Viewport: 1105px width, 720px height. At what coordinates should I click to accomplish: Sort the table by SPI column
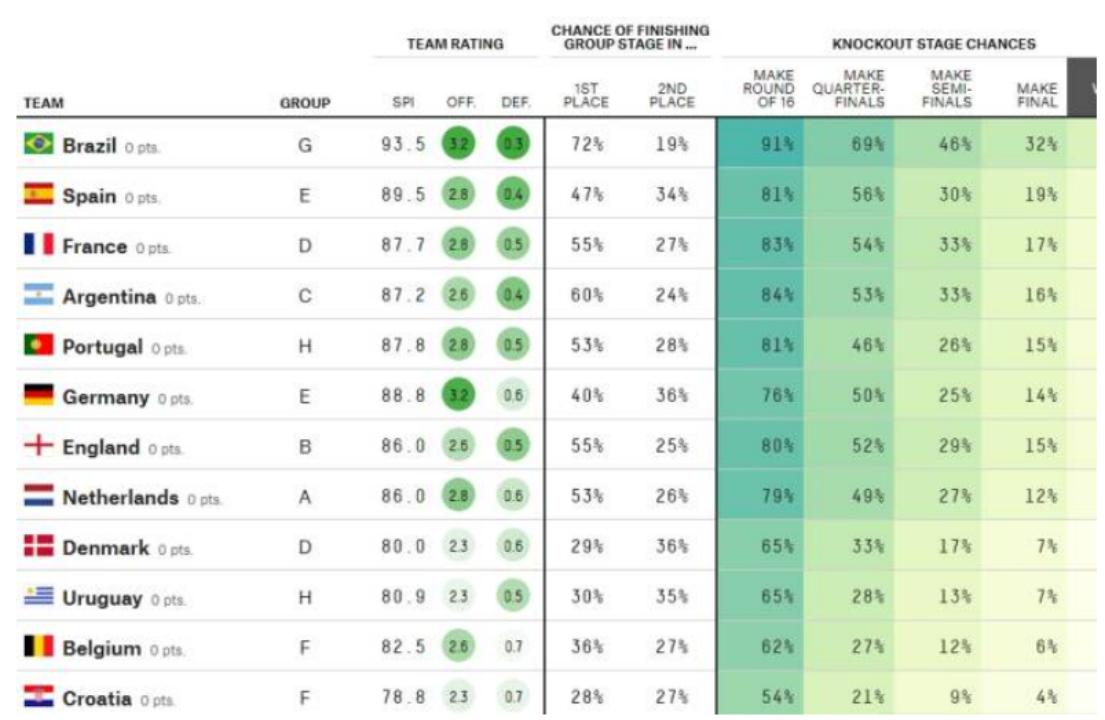point(403,102)
